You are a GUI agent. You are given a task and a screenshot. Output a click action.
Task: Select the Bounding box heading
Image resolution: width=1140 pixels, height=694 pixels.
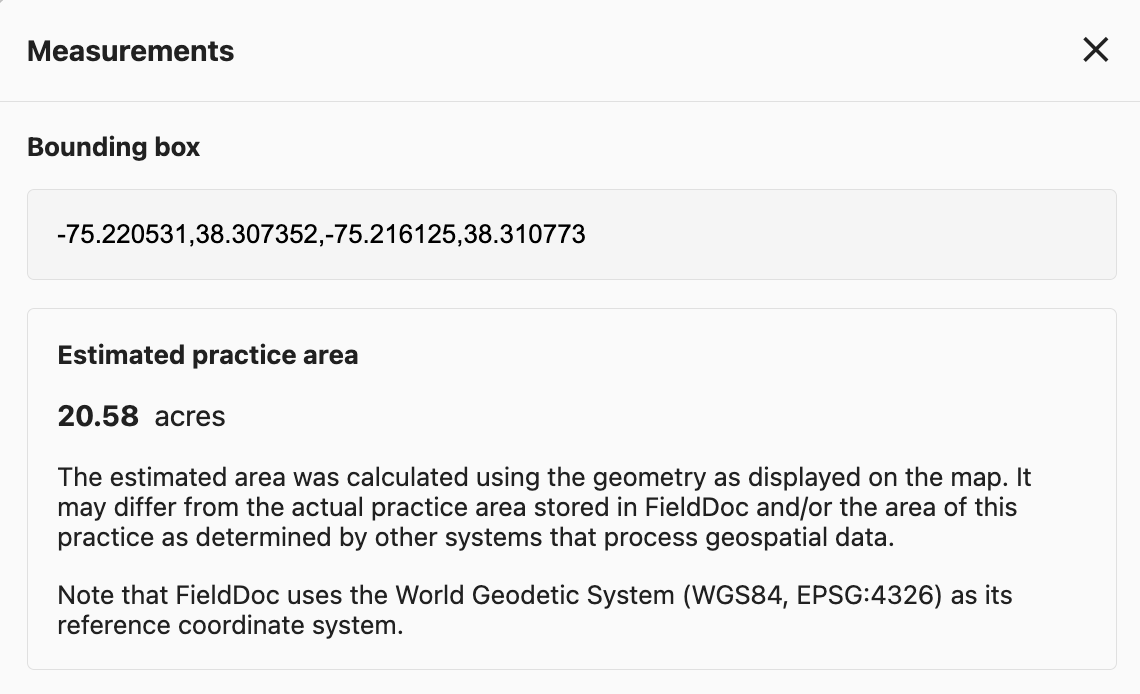(113, 147)
